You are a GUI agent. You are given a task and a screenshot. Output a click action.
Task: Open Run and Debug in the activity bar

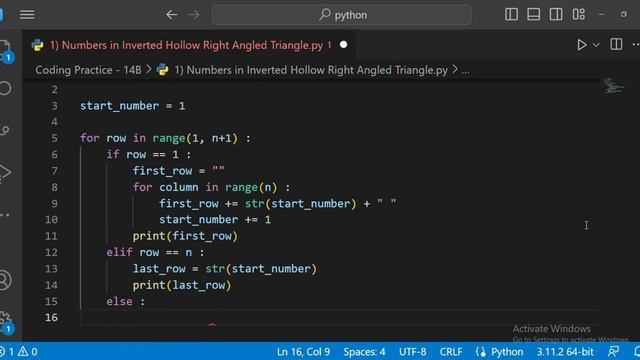tap(5, 172)
